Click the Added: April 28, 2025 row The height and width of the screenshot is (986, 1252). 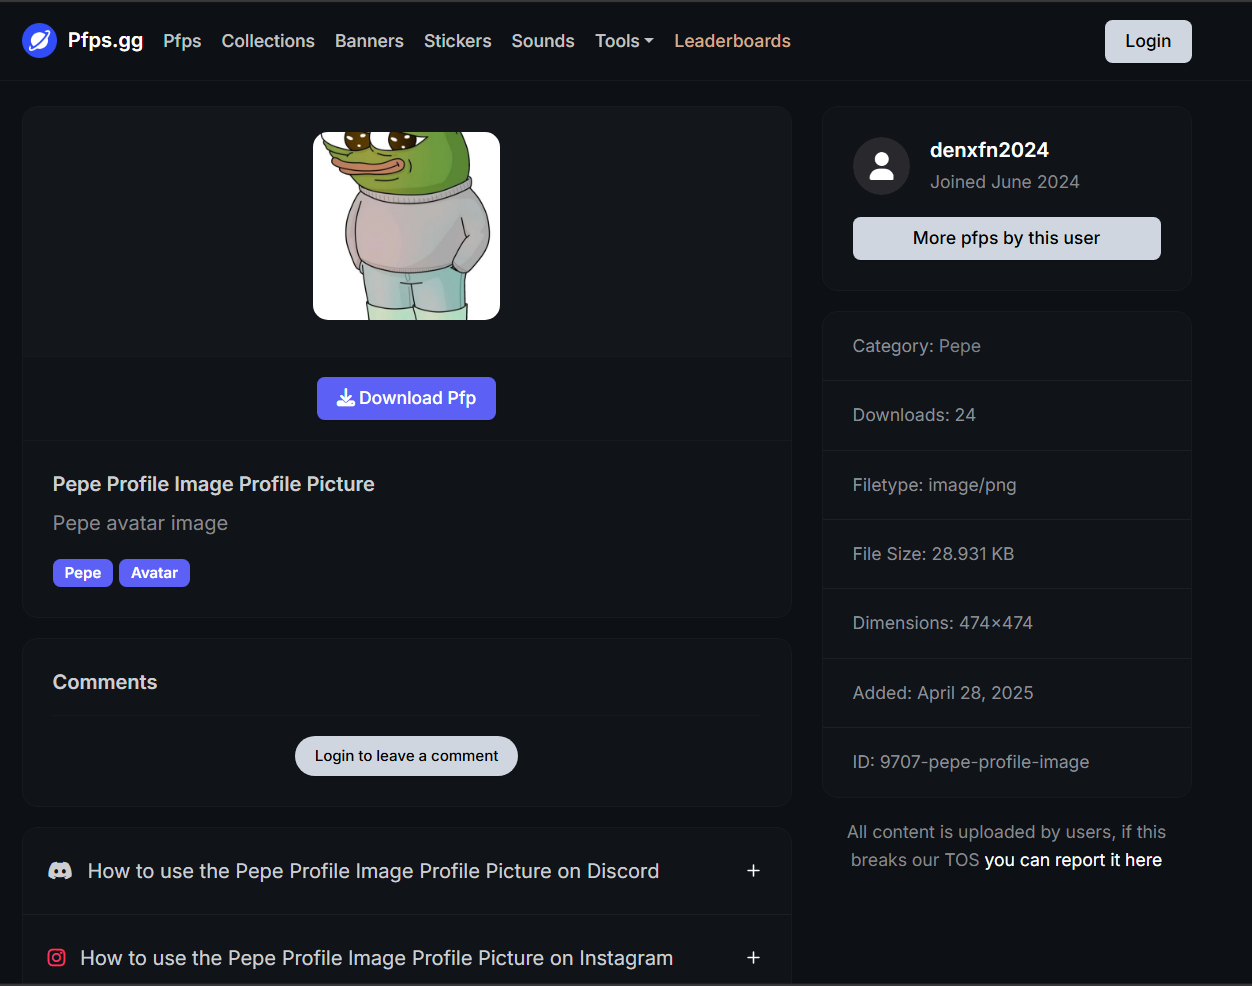pyautogui.click(x=1006, y=693)
